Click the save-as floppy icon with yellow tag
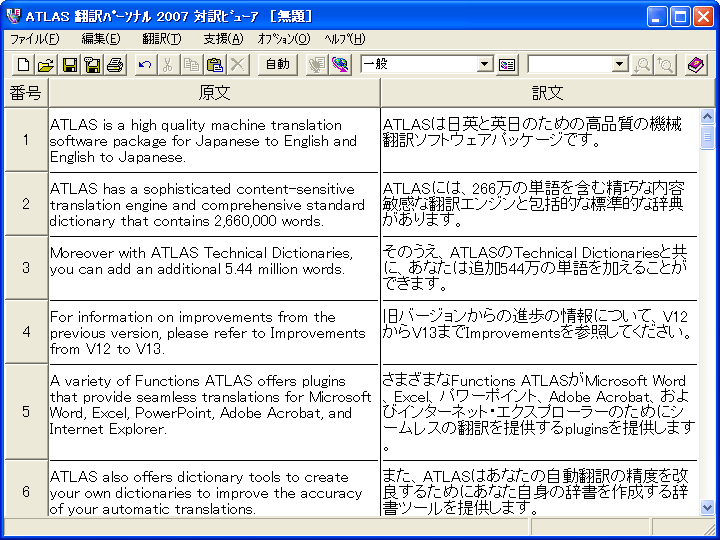Image resolution: width=720 pixels, height=540 pixels. pyautogui.click(x=92, y=65)
